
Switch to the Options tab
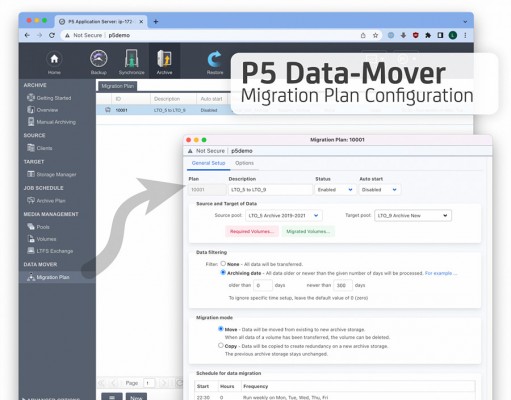click(x=244, y=163)
